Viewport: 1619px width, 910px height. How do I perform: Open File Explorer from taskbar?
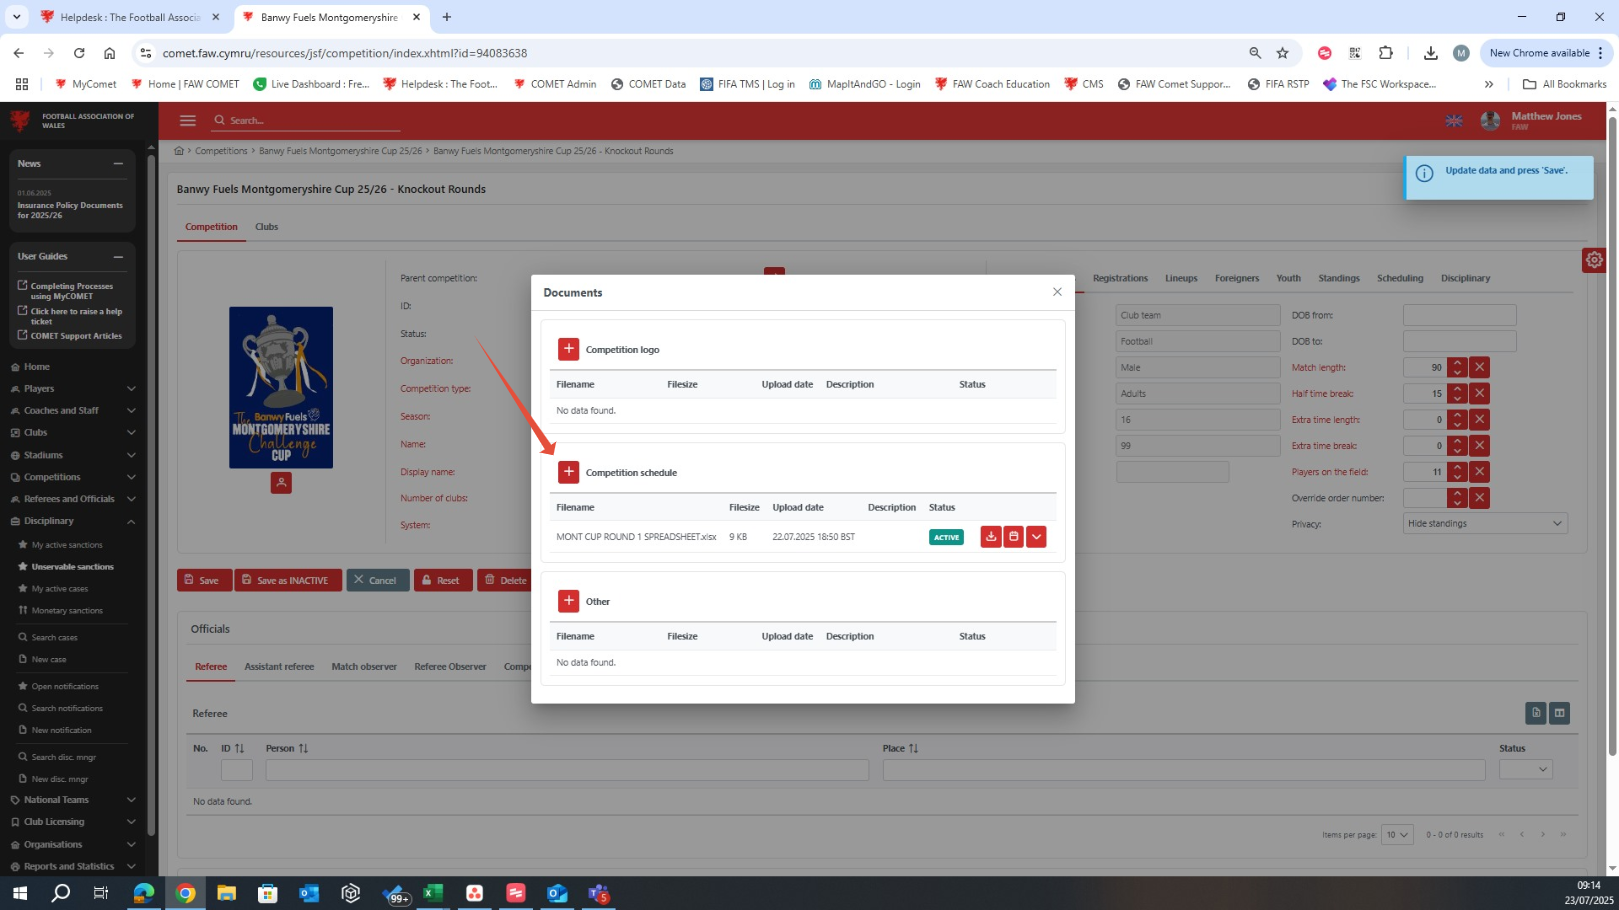pos(227,893)
